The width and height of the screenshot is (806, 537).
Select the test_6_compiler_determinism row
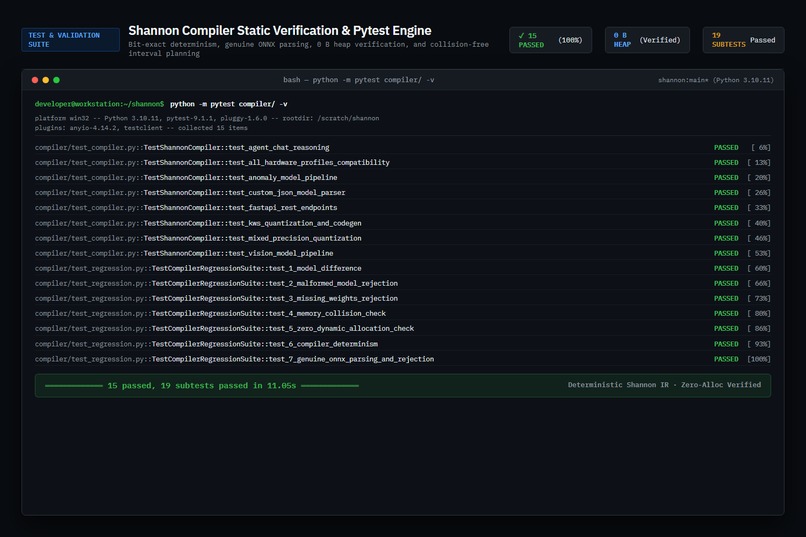402,344
